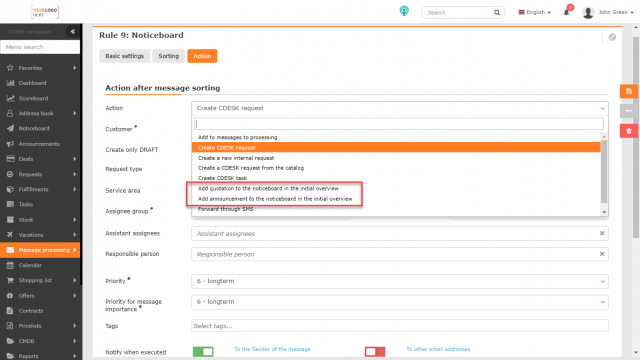Screen dimensions: 640x360
Task: Click the Select tags input
Action: pos(400,326)
